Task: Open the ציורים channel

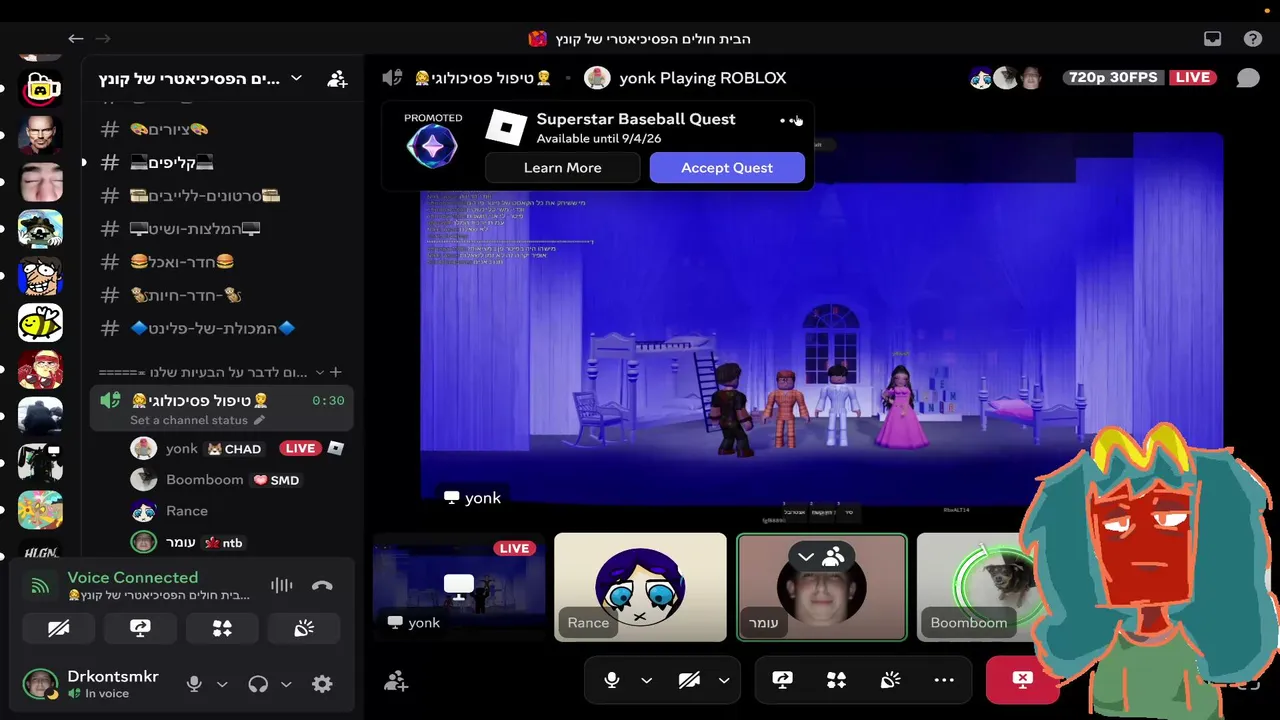Action: [220, 129]
